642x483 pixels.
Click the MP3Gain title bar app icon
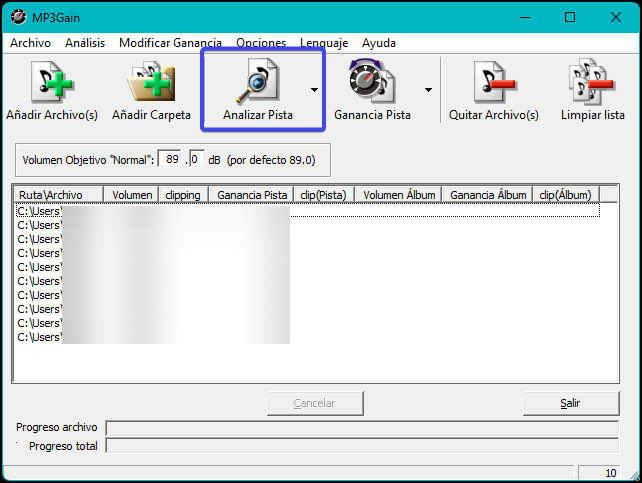pyautogui.click(x=18, y=17)
